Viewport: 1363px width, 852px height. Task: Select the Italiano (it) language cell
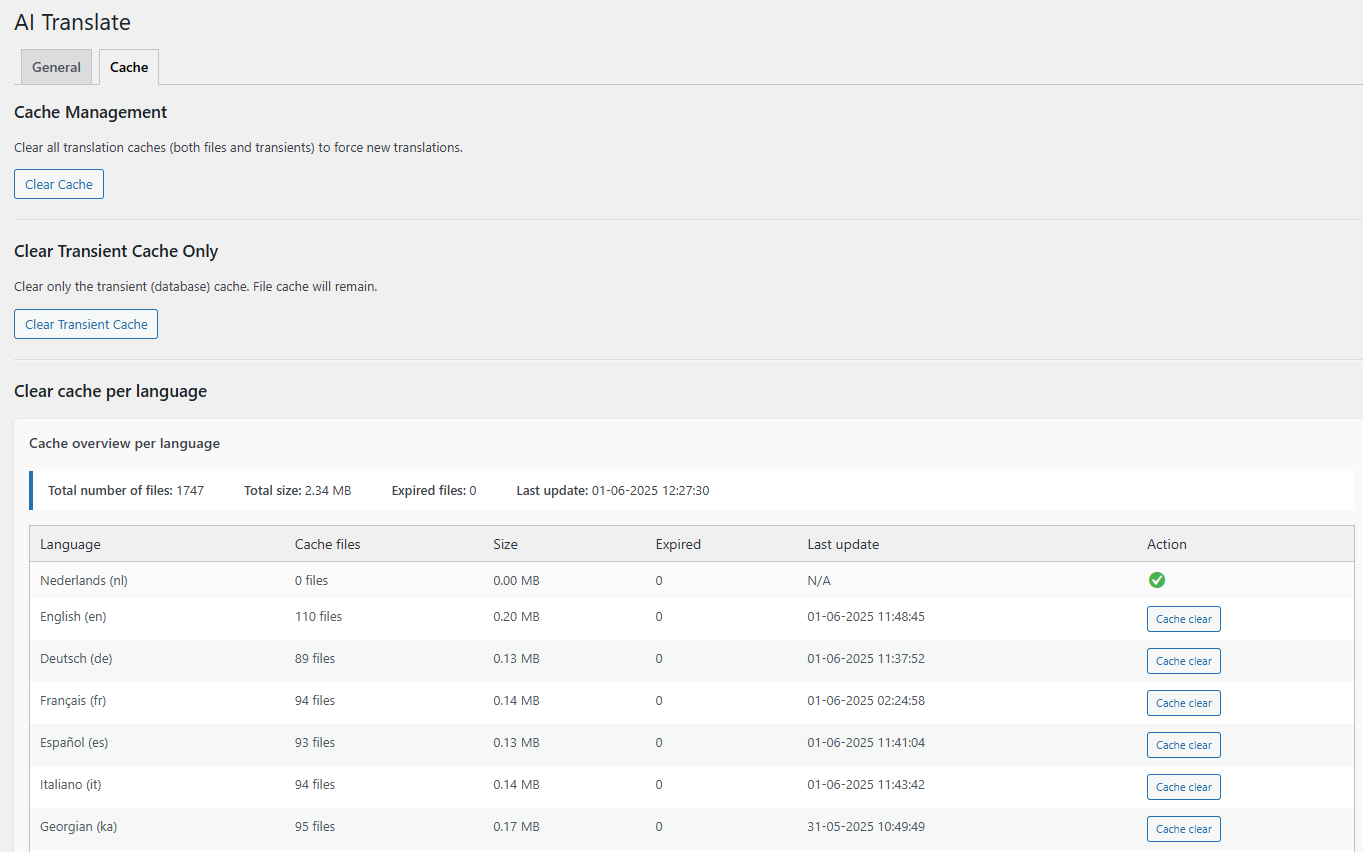[71, 784]
